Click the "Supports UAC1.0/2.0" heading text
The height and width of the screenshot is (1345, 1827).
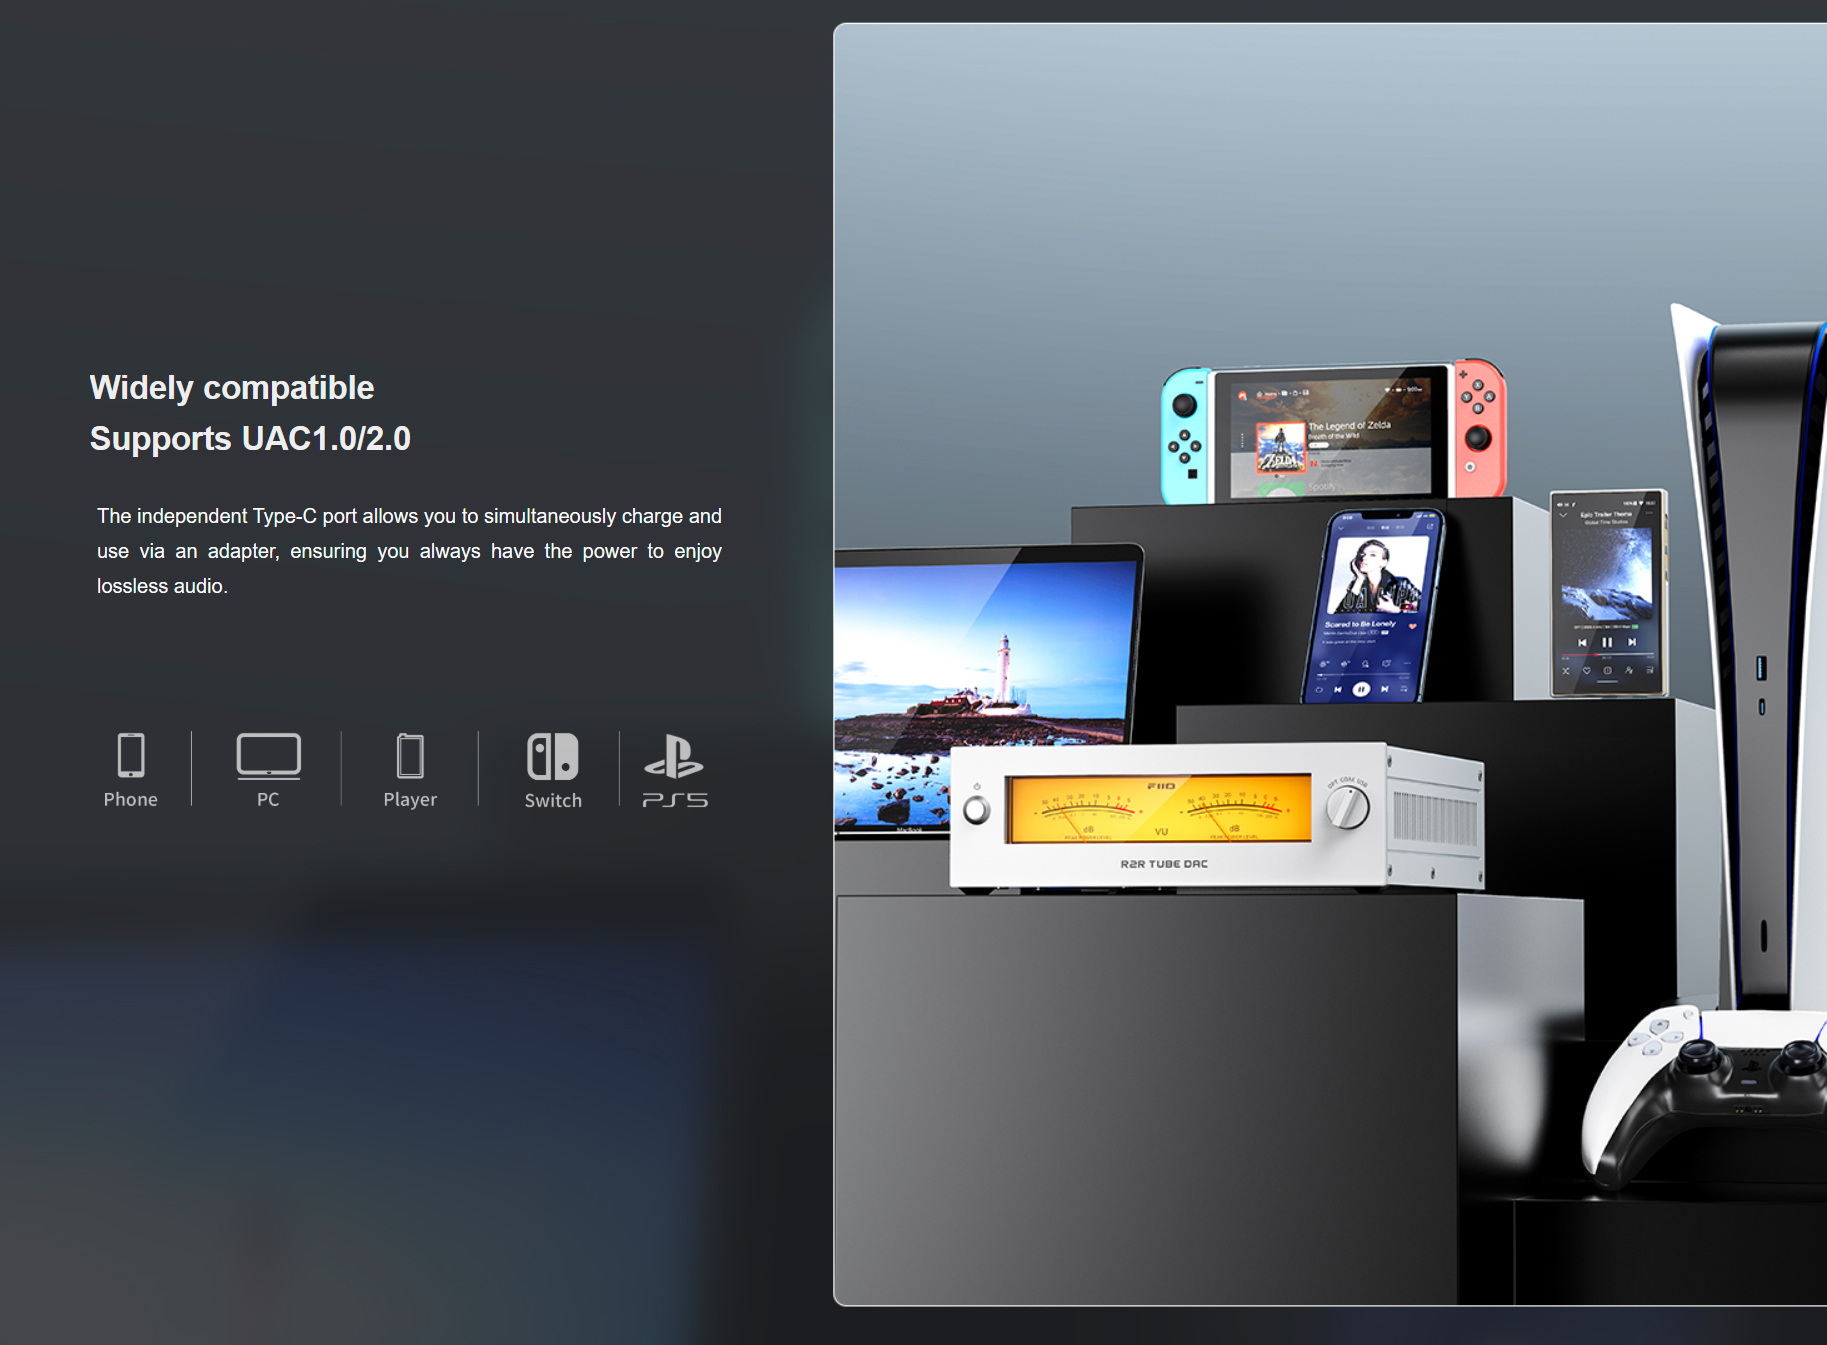(250, 439)
